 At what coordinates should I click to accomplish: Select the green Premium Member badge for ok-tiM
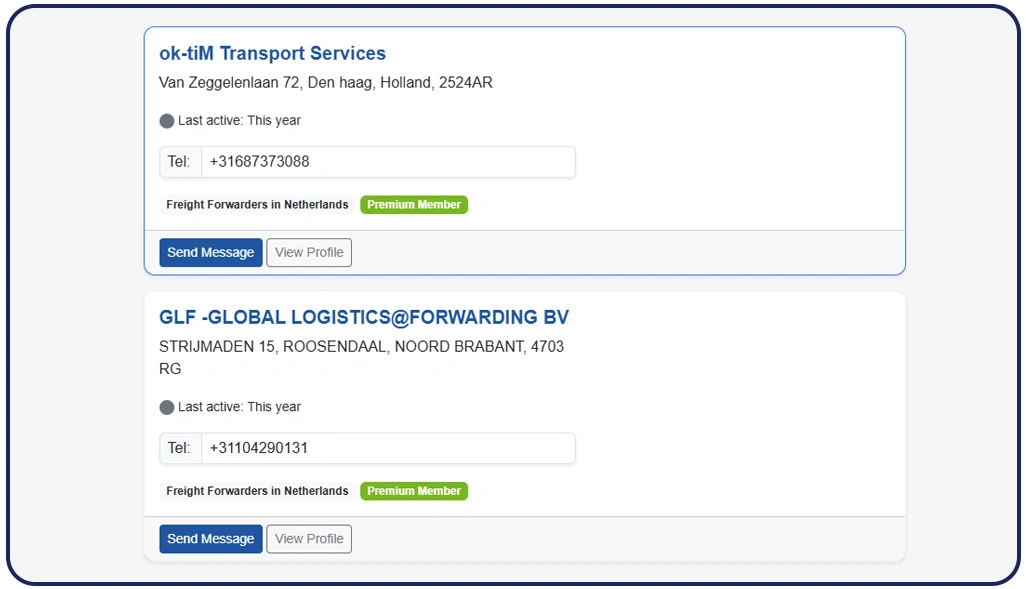coord(413,204)
